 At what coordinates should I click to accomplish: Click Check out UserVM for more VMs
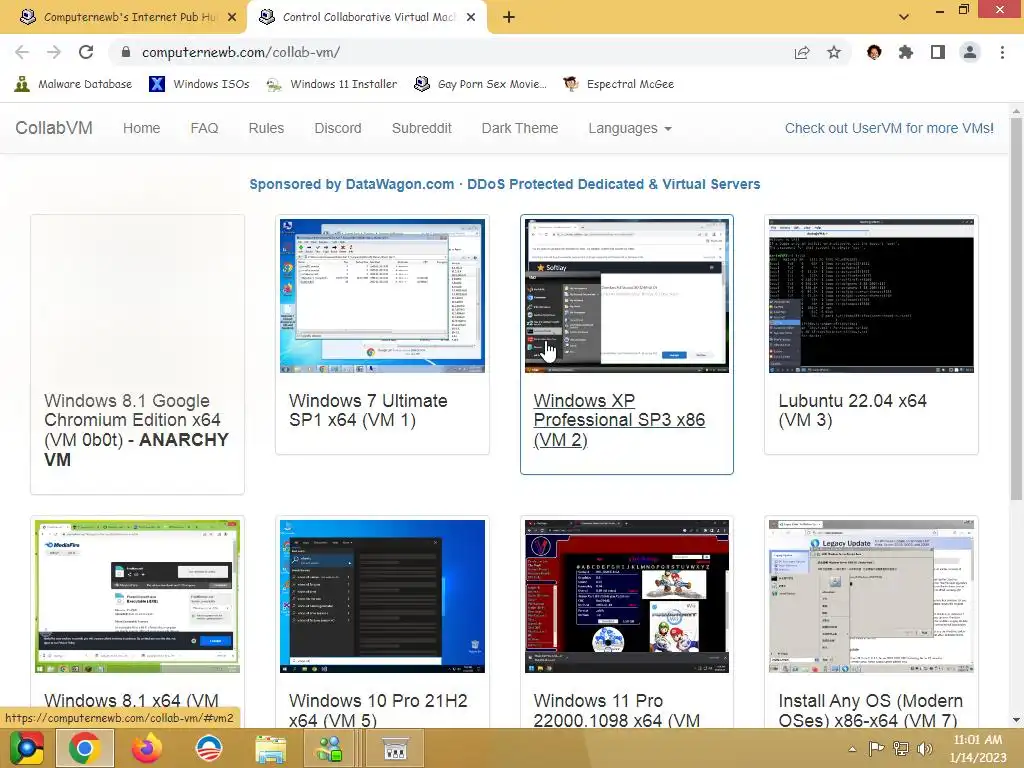(x=889, y=129)
